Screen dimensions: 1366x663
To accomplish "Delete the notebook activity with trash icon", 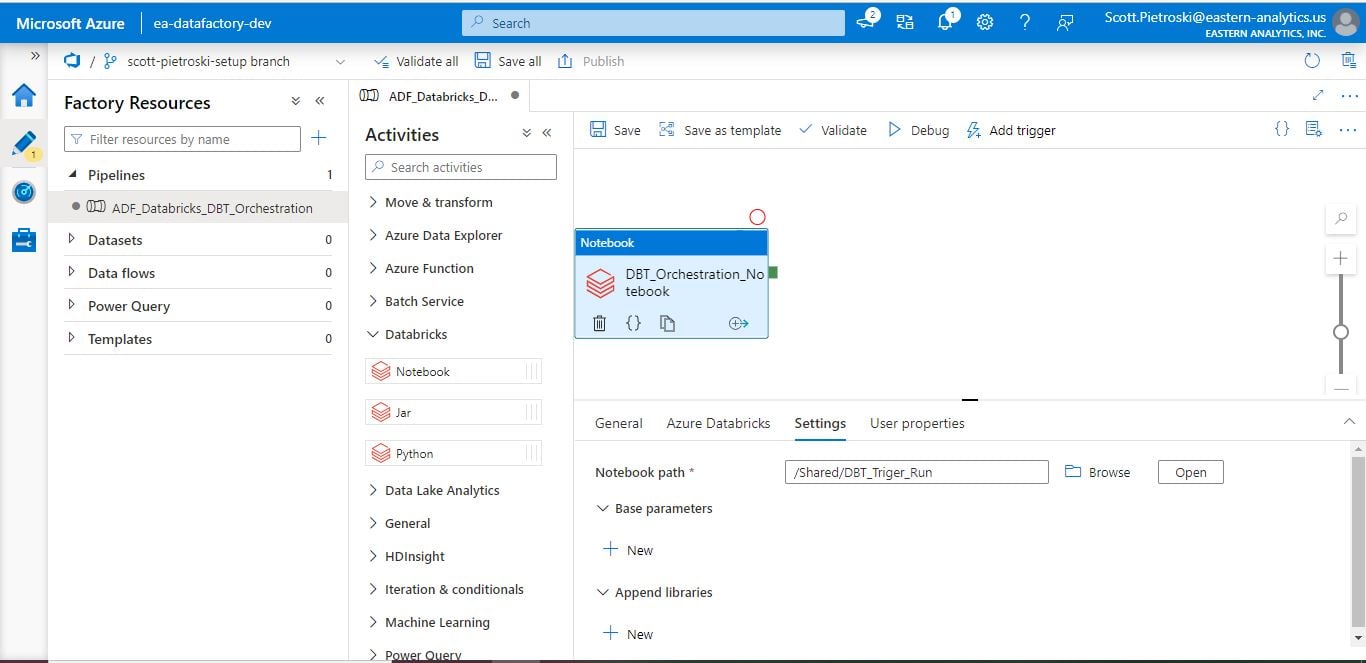I will [599, 323].
